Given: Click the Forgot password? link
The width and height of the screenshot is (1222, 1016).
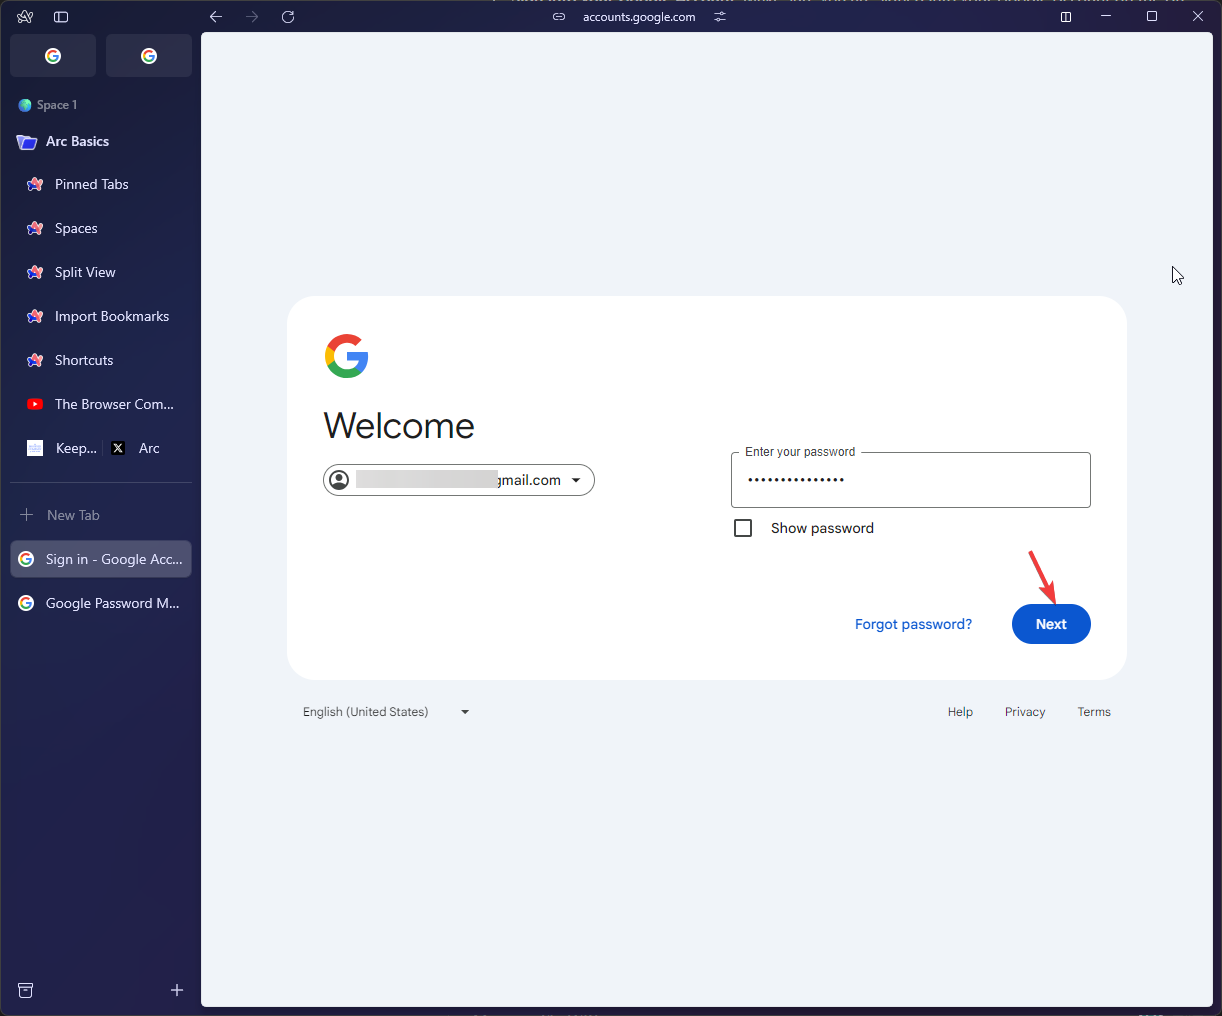Looking at the screenshot, I should coord(913,624).
